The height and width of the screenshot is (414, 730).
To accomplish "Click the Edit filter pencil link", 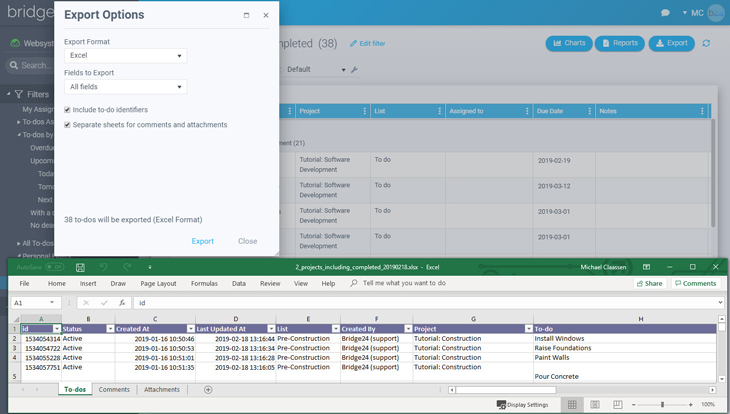I will point(368,43).
